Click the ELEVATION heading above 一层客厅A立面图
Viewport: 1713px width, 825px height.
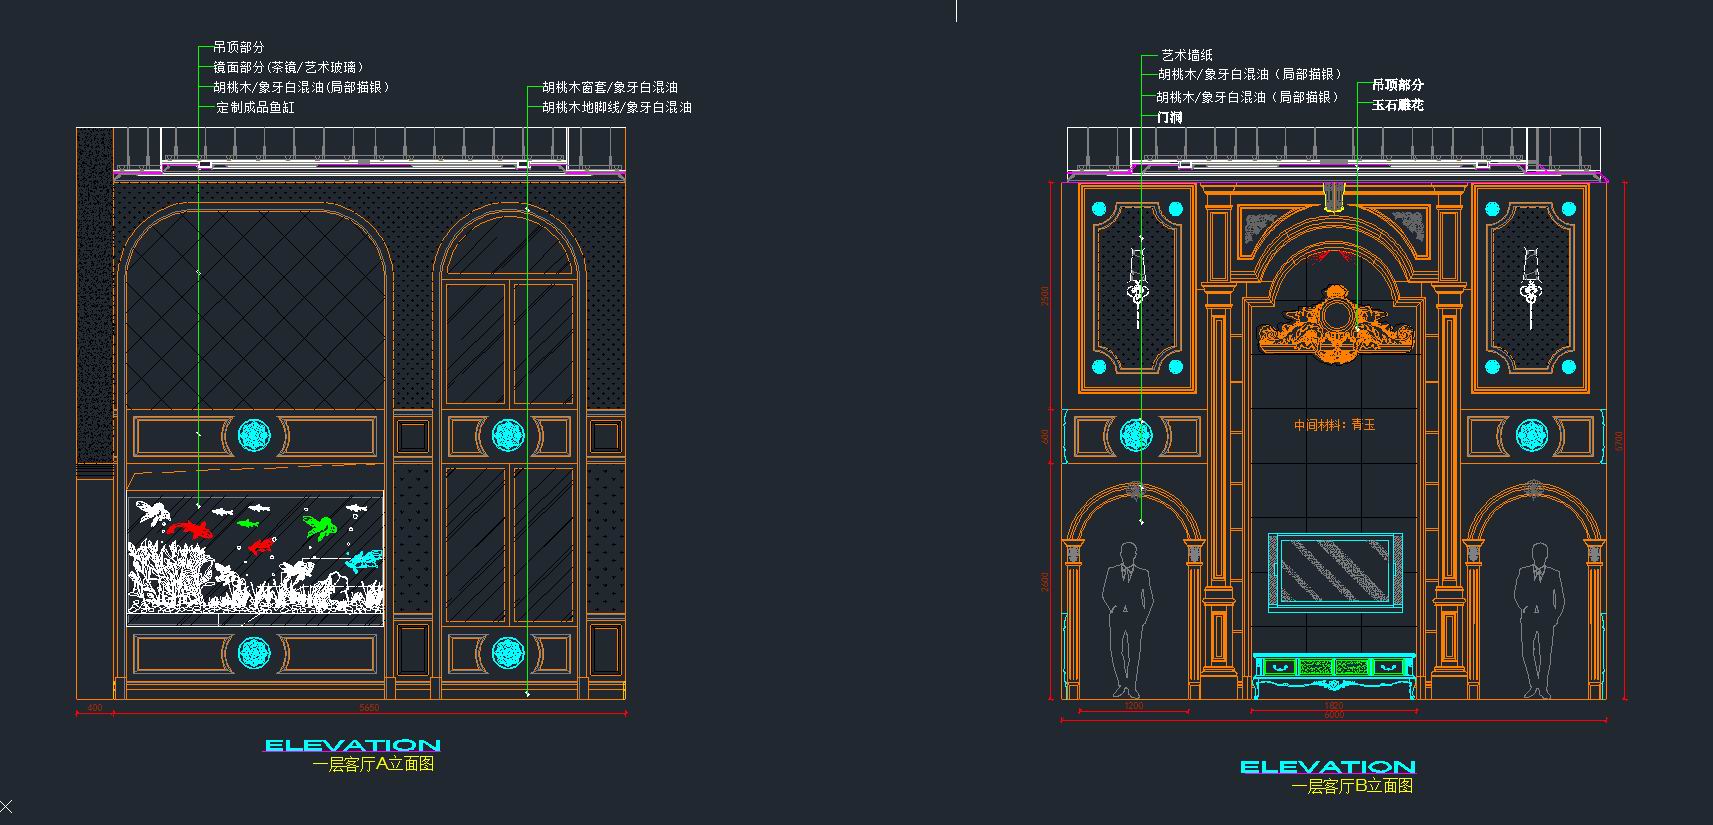click(x=352, y=745)
